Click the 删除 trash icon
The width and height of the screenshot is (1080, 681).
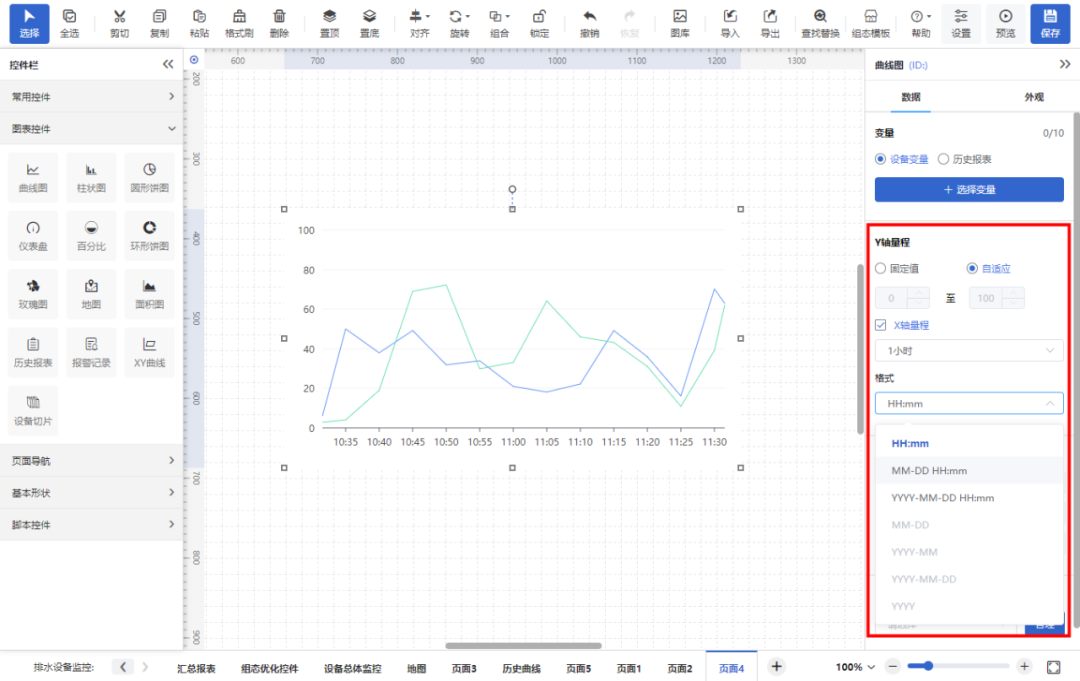click(279, 23)
